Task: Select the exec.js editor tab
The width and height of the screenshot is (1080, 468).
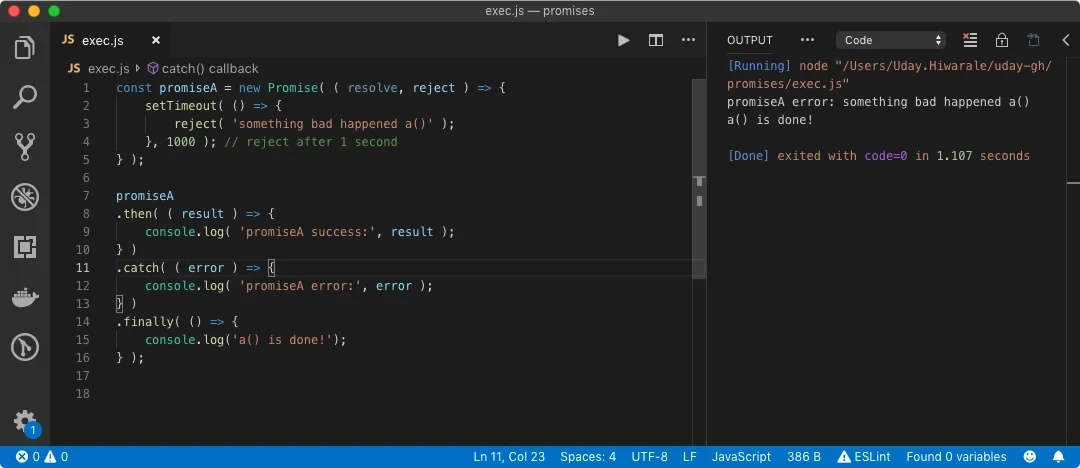Action: (110, 40)
